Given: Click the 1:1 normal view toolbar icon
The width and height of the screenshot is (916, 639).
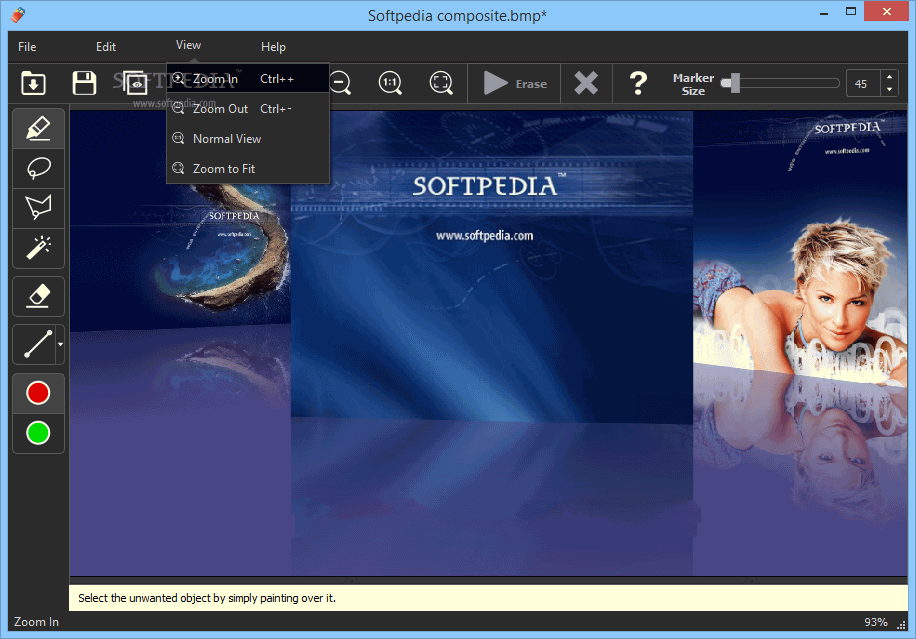Looking at the screenshot, I should [390, 83].
